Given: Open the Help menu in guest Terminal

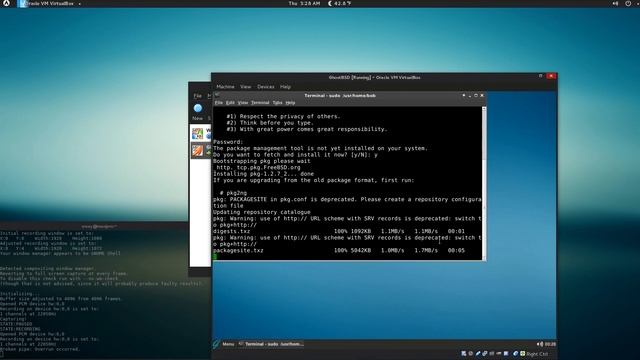Looking at the screenshot, I should pos(290,102).
